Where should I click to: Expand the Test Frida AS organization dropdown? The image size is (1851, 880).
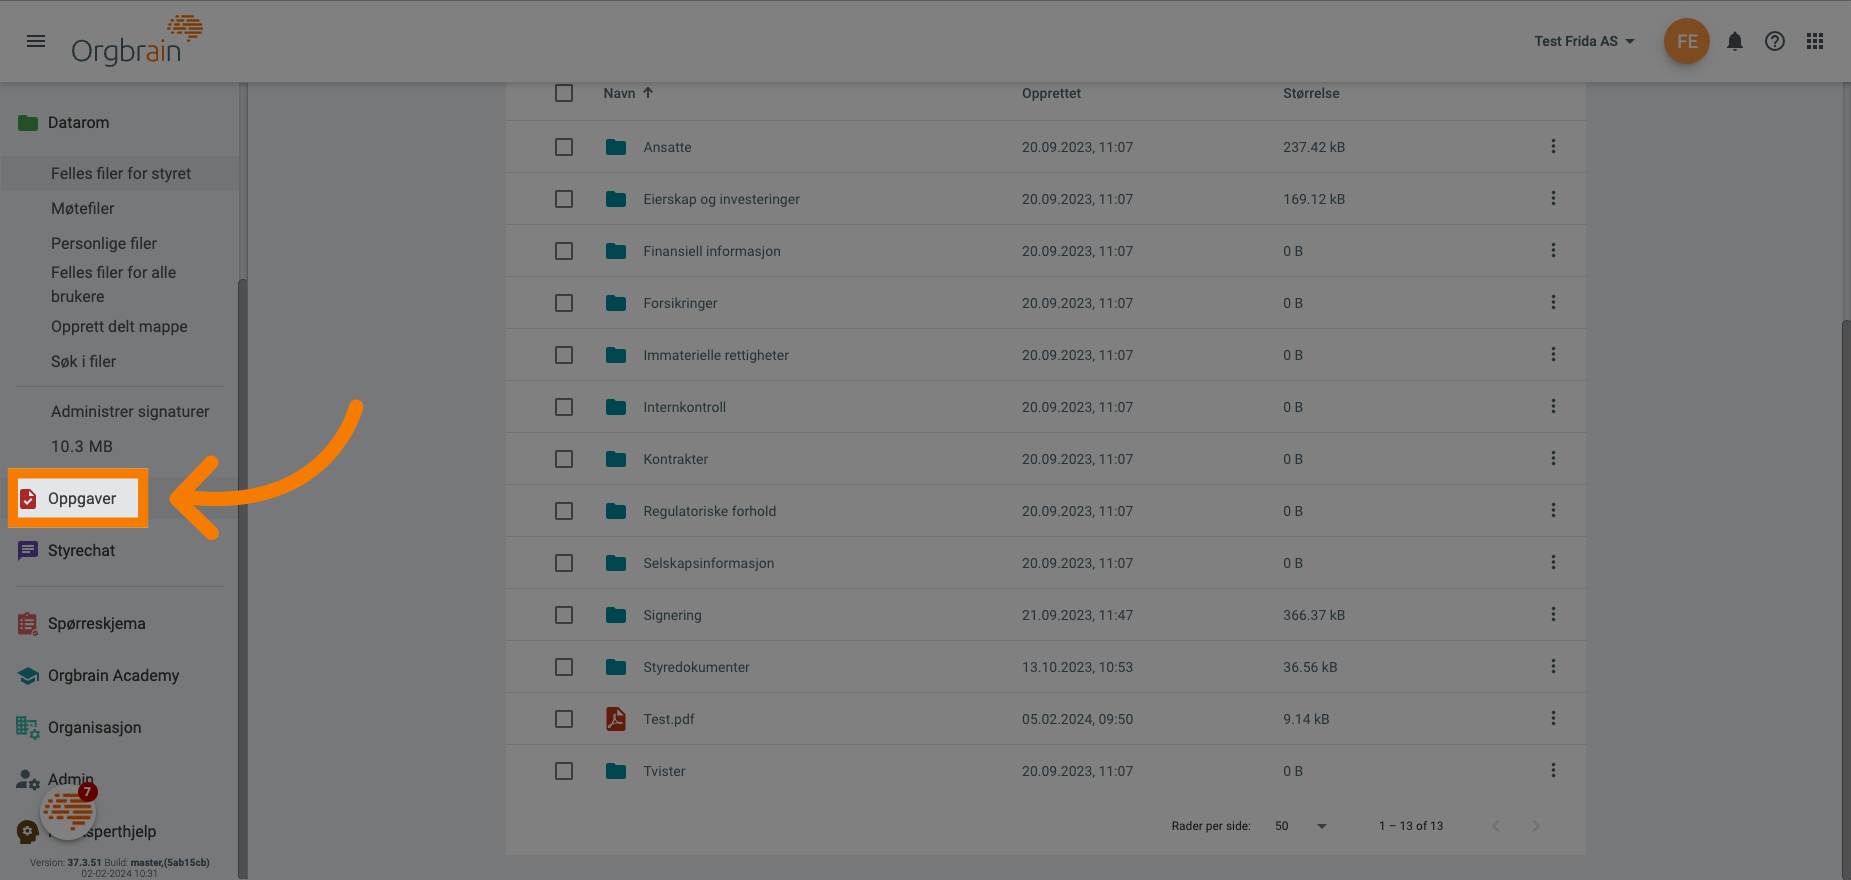[1584, 41]
